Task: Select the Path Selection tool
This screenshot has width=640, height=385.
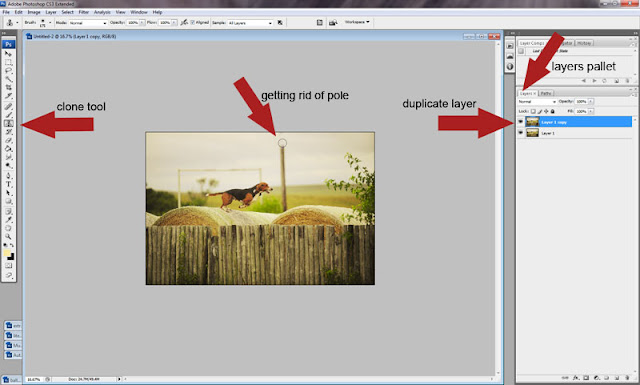Action: pyautogui.click(x=8, y=193)
